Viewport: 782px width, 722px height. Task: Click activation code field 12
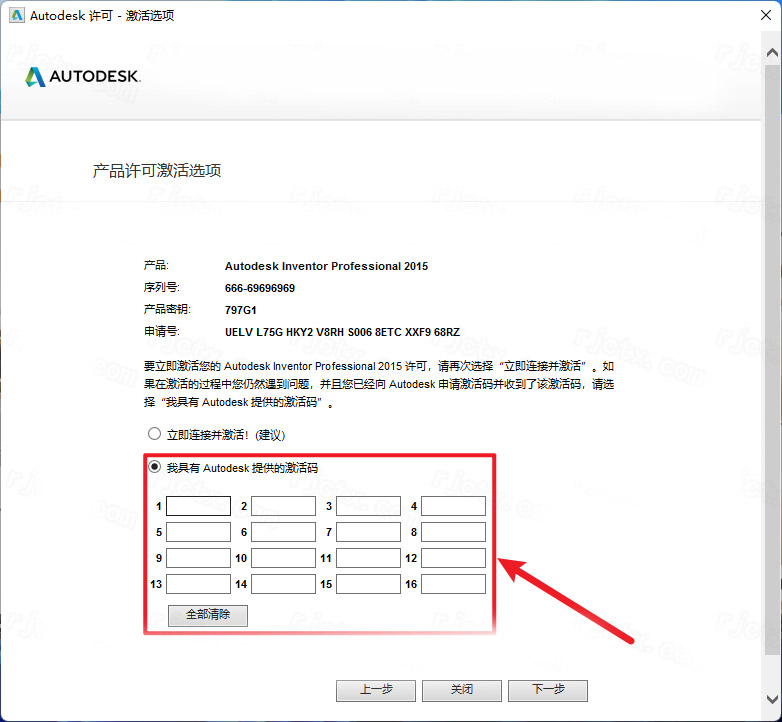[453, 558]
